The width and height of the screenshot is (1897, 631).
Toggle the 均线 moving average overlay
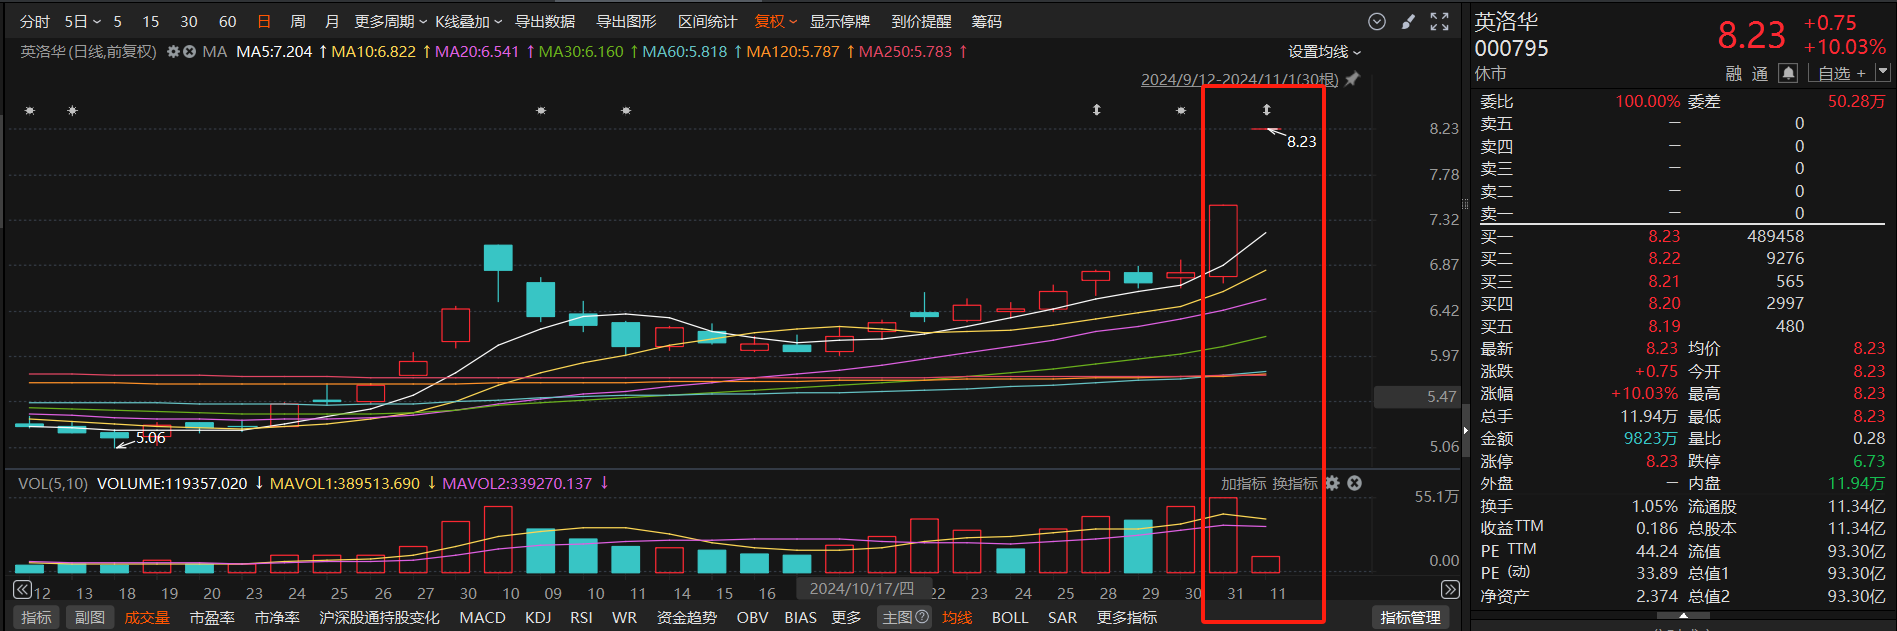pos(957,618)
